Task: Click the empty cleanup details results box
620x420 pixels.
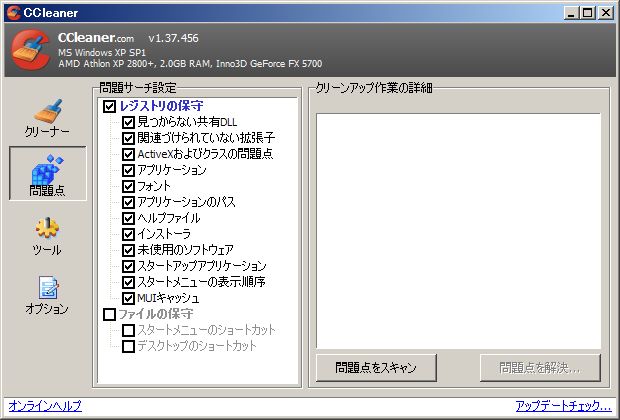Action: 458,231
